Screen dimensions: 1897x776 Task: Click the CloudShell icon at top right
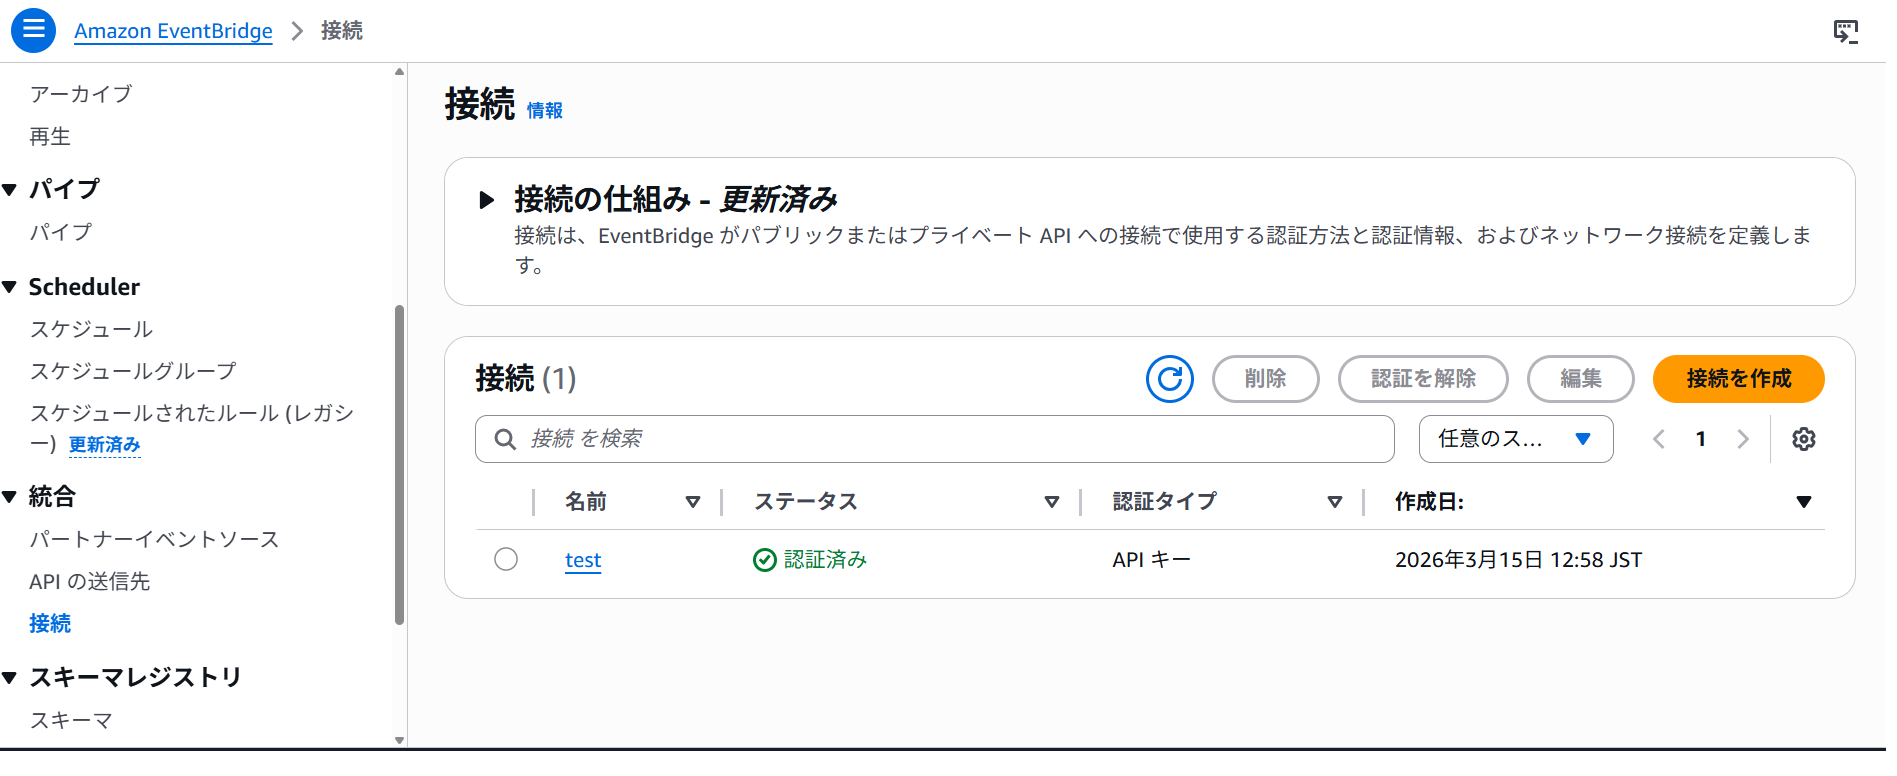coord(1845,31)
